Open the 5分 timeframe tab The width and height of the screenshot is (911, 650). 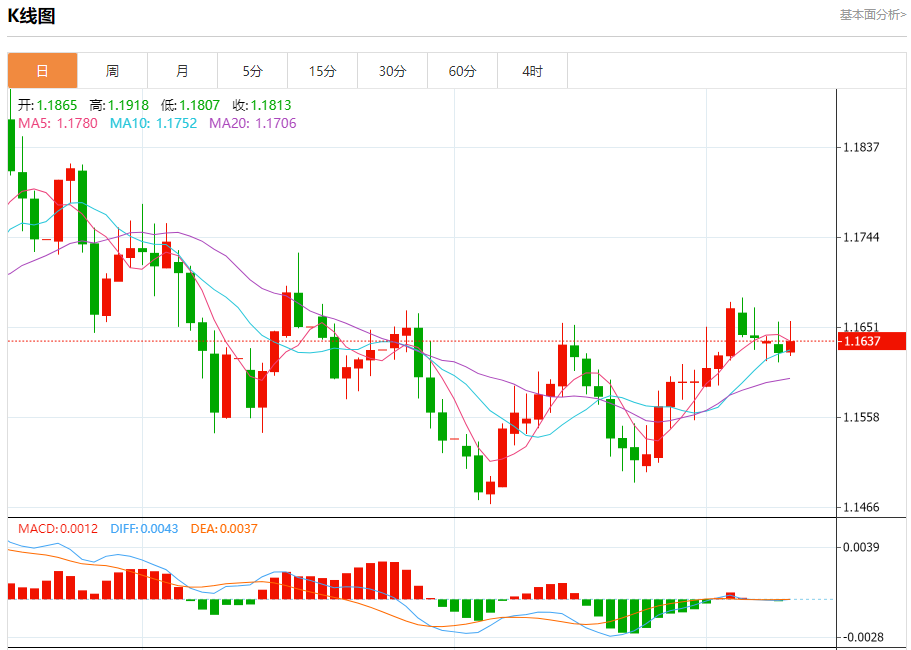pyautogui.click(x=252, y=71)
